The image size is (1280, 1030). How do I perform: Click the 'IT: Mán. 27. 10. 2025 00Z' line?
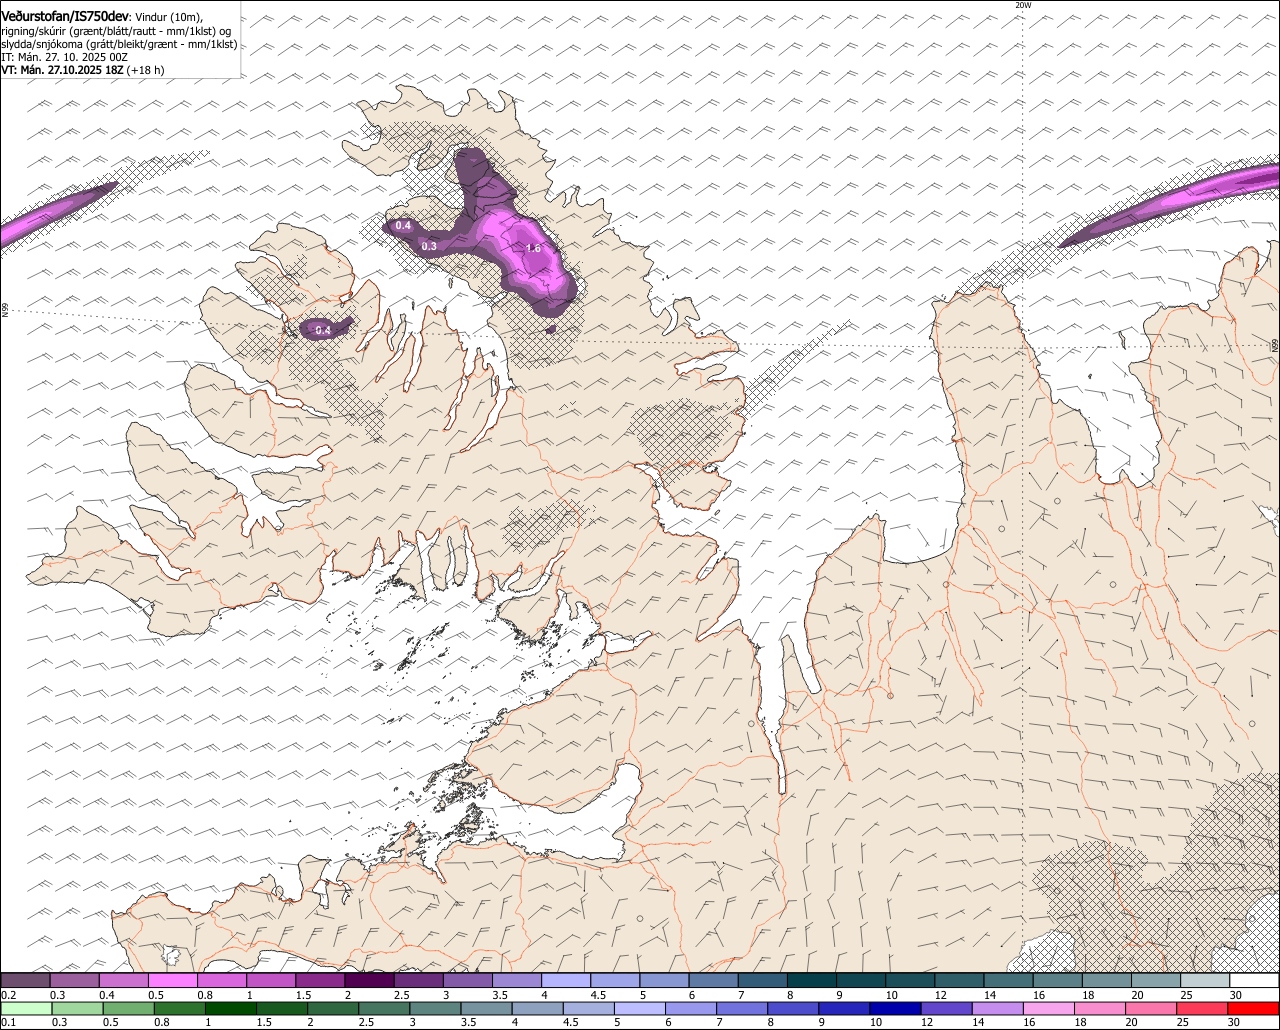click(64, 57)
